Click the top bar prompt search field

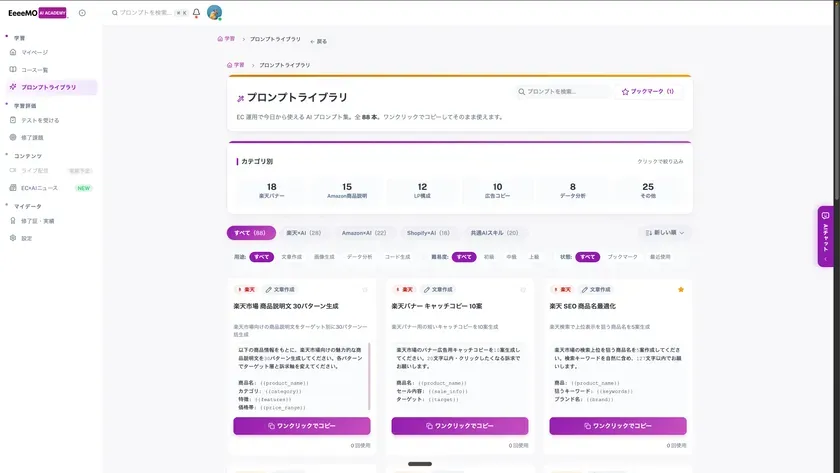(x=149, y=13)
